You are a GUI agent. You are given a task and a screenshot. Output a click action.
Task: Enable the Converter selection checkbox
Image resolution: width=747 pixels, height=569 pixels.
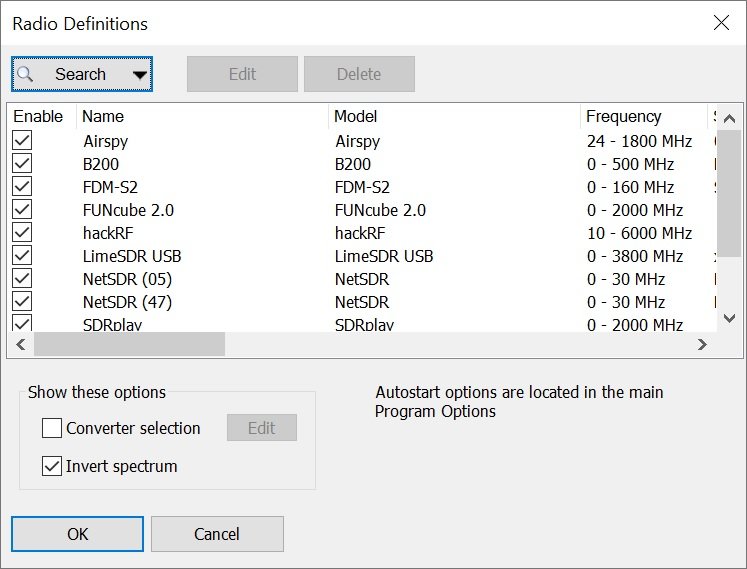tap(51, 428)
